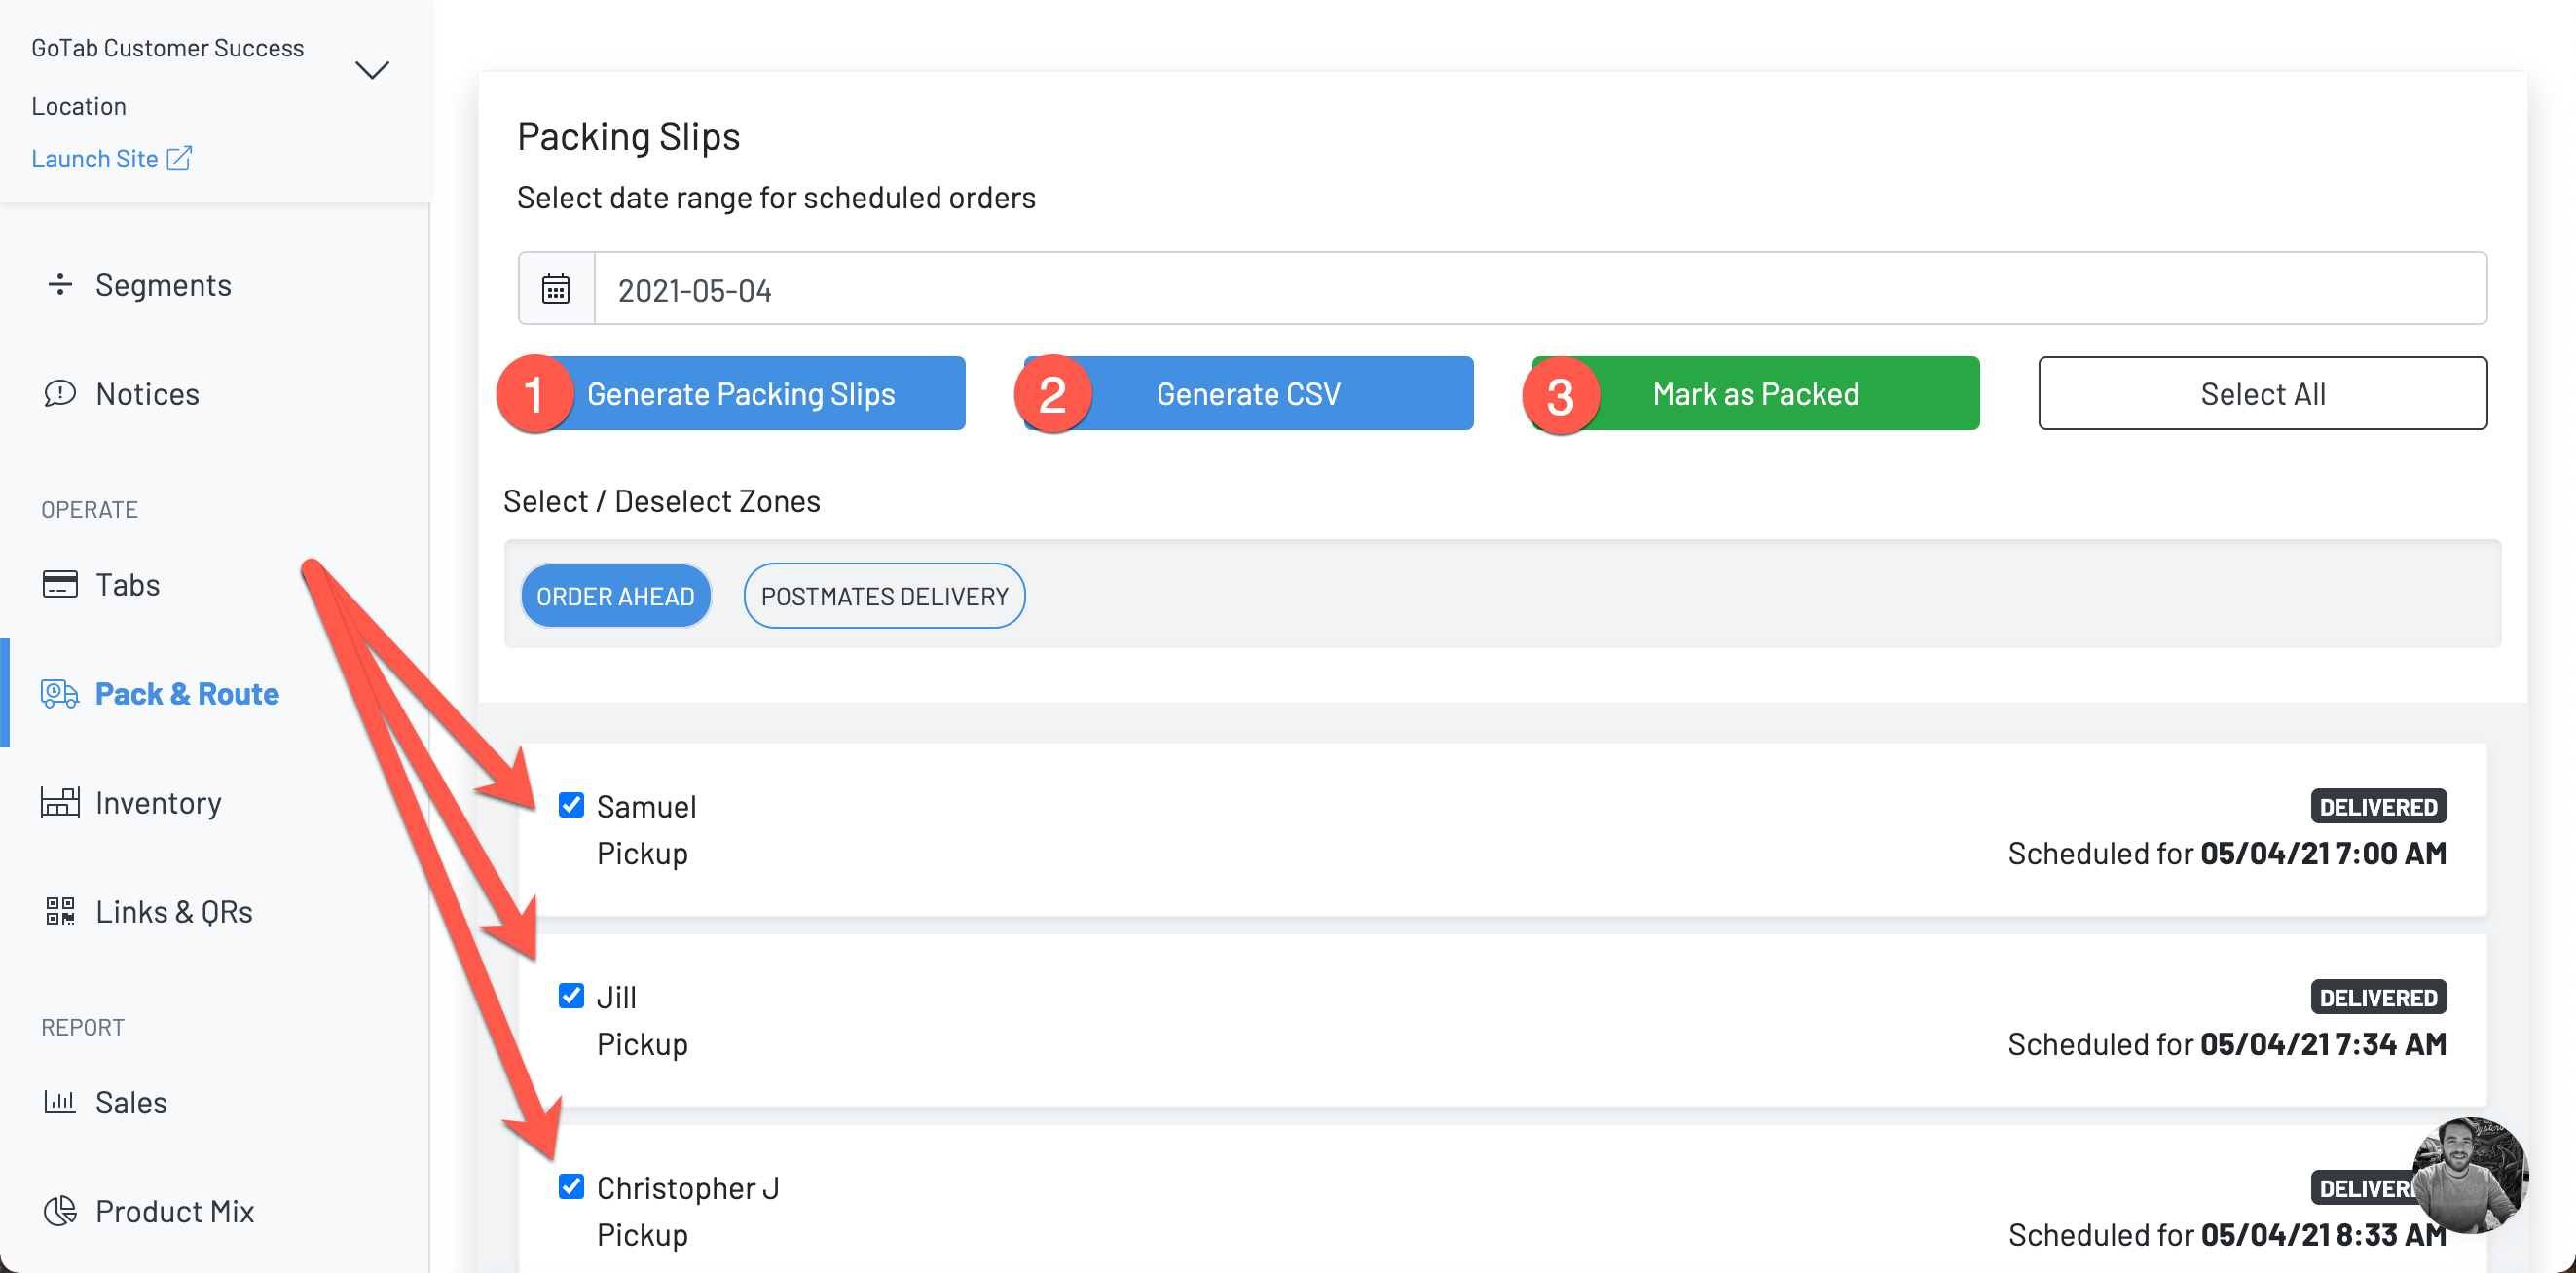Click the Sales bar chart icon

click(x=60, y=1102)
